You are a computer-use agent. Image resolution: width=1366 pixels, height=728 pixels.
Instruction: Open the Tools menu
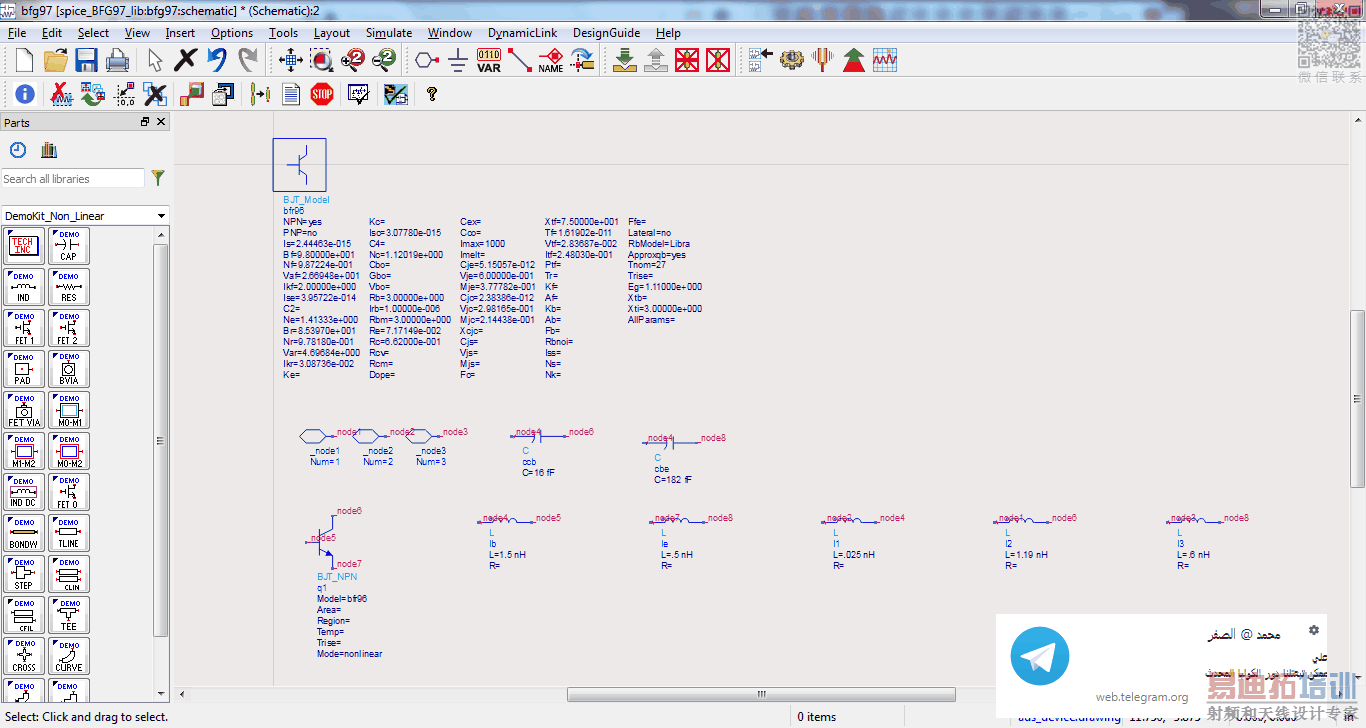coord(283,33)
